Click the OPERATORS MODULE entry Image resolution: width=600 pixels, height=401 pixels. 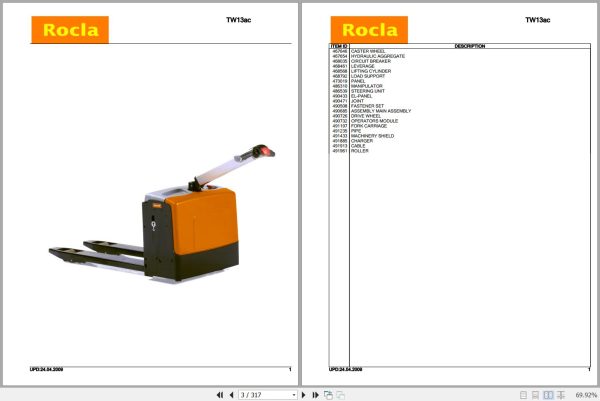(x=375, y=121)
